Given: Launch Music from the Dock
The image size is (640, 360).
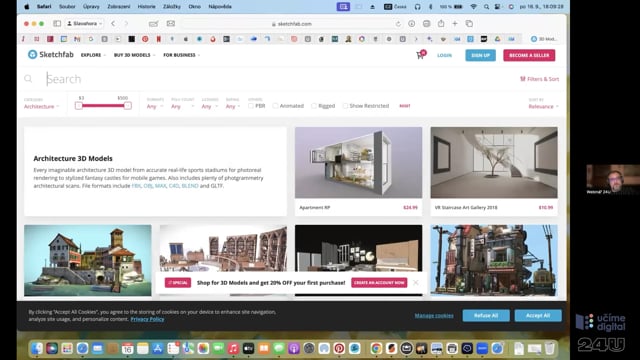Looking at the screenshot, I should 233,348.
